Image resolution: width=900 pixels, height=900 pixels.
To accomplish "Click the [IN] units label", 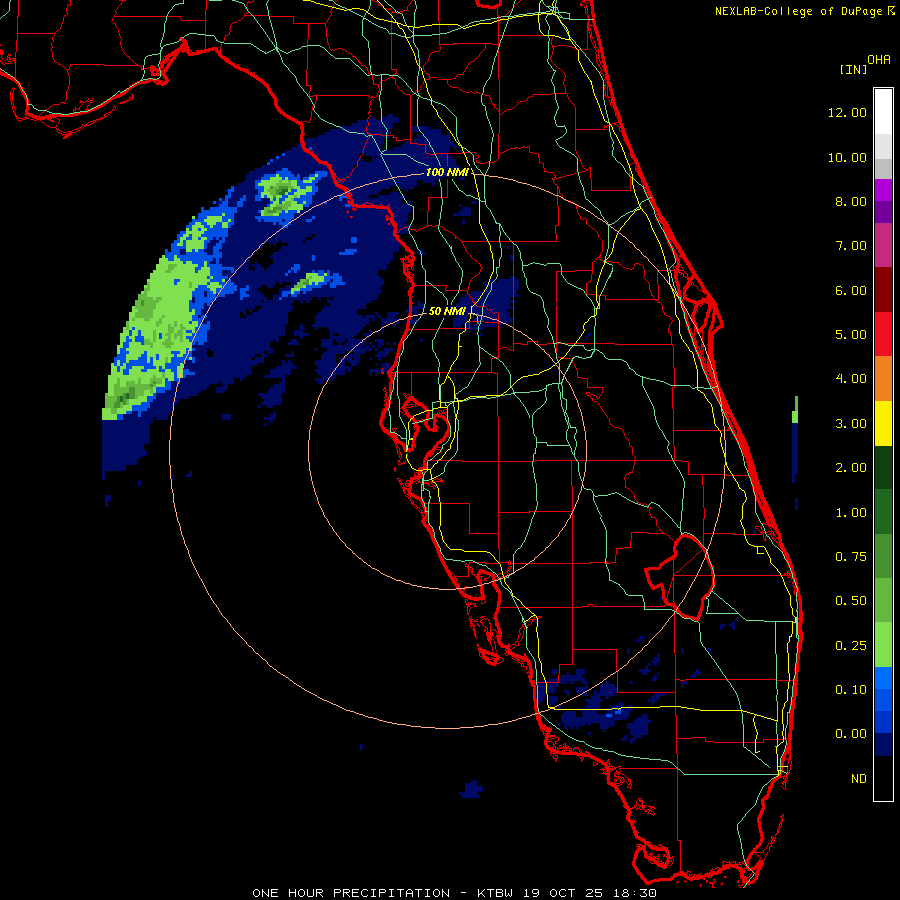I will (x=853, y=69).
